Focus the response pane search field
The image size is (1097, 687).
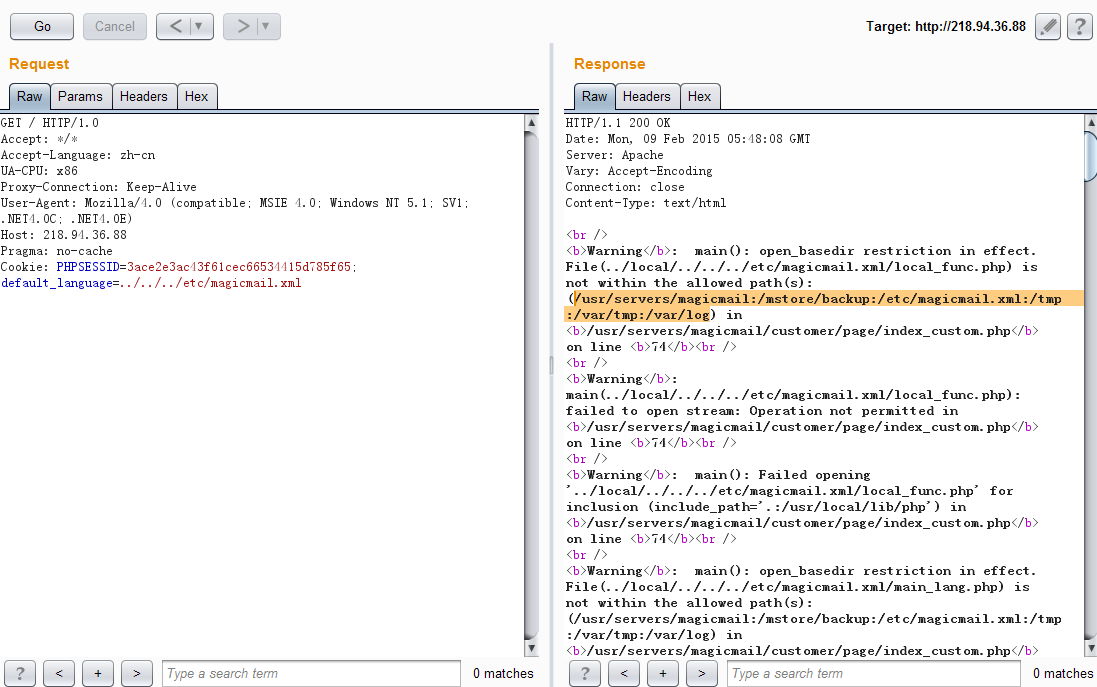tap(873, 674)
